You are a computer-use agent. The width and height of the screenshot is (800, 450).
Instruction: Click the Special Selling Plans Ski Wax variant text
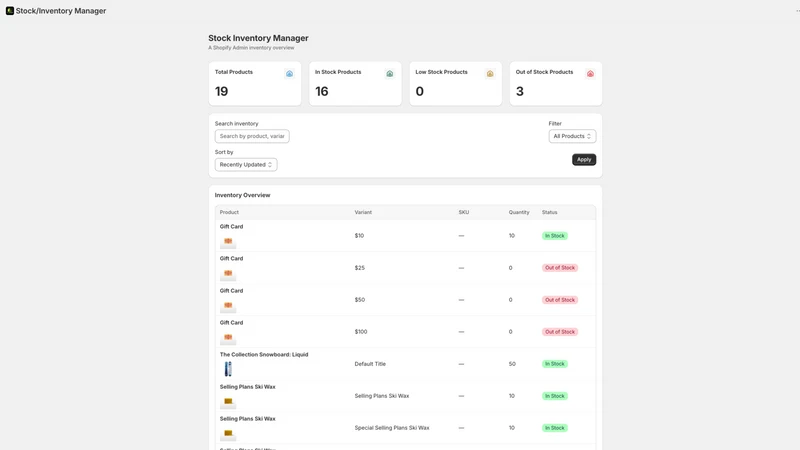click(392, 428)
